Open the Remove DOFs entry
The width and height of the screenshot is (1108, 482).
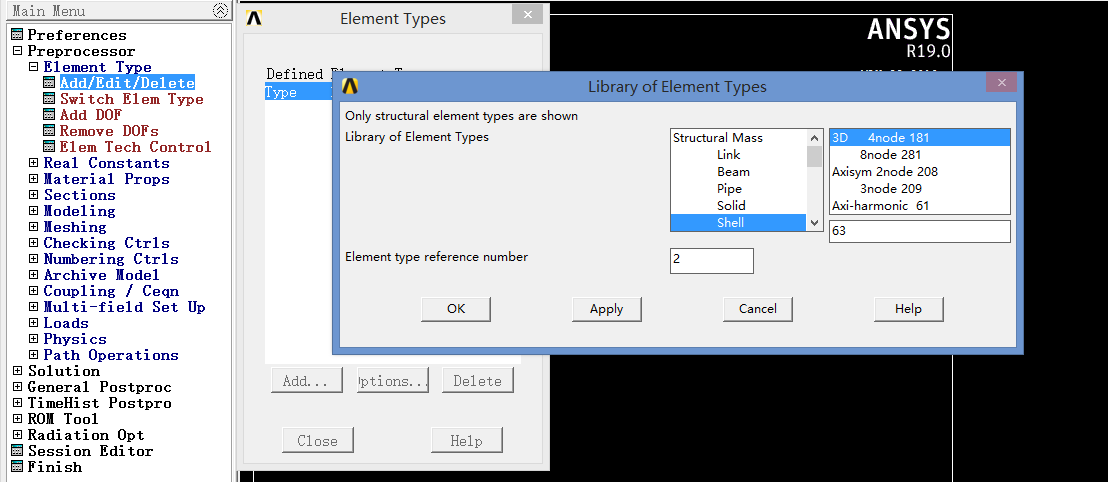109,131
